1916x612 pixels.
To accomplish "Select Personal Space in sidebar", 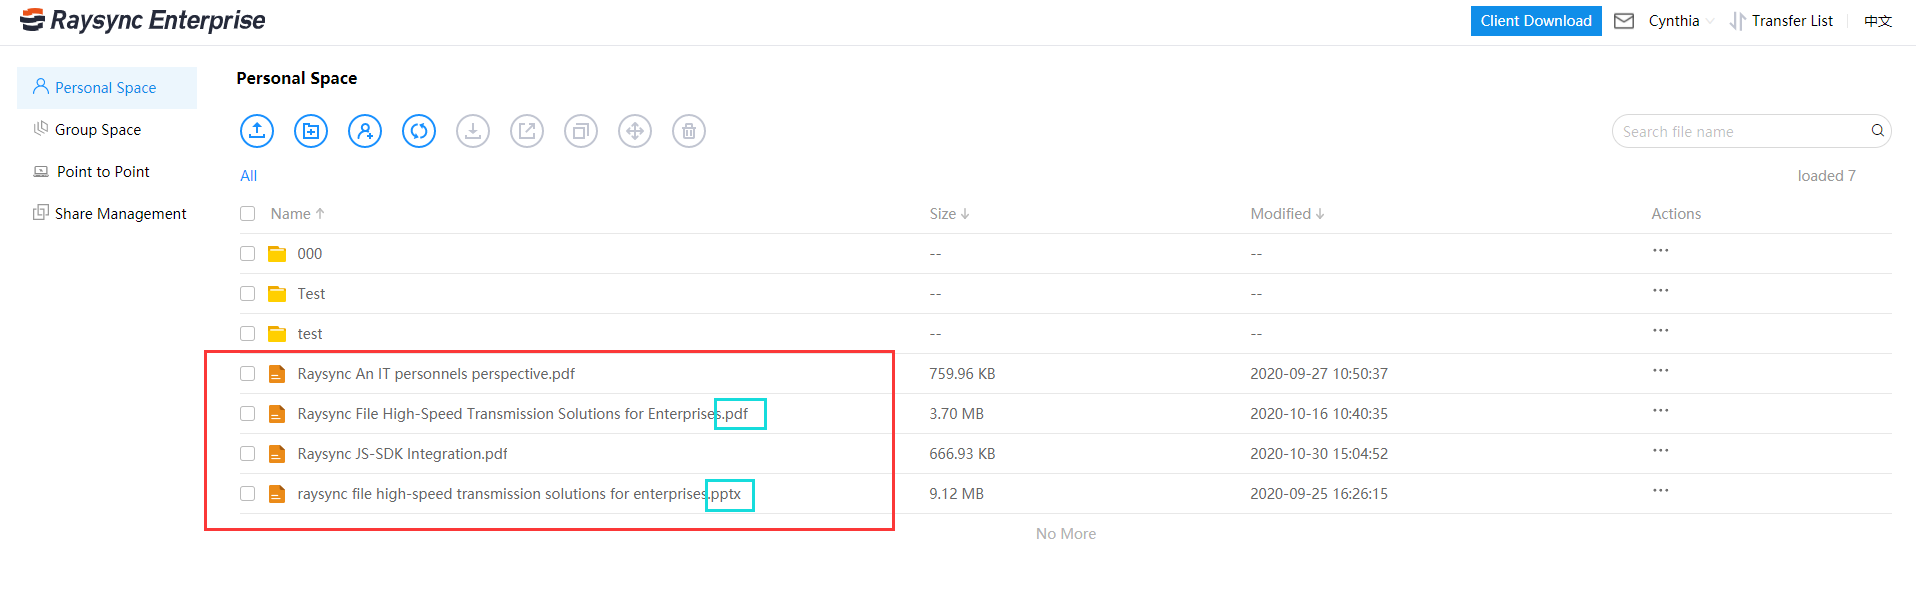I will 107,88.
